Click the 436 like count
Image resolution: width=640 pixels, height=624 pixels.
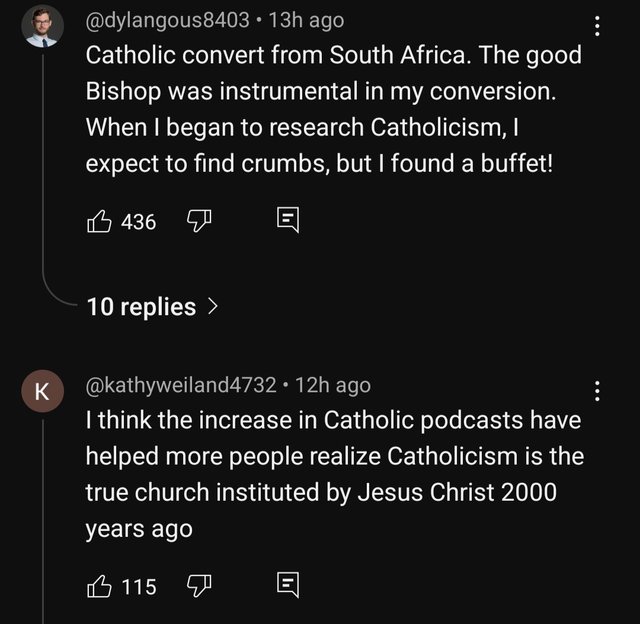138,222
